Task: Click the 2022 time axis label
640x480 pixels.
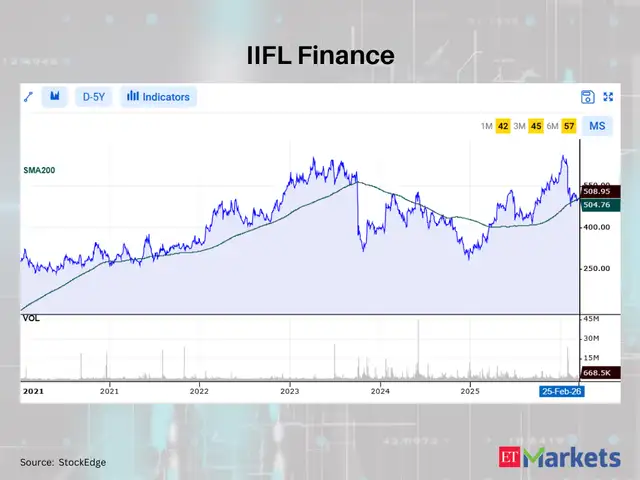Action: pyautogui.click(x=199, y=391)
